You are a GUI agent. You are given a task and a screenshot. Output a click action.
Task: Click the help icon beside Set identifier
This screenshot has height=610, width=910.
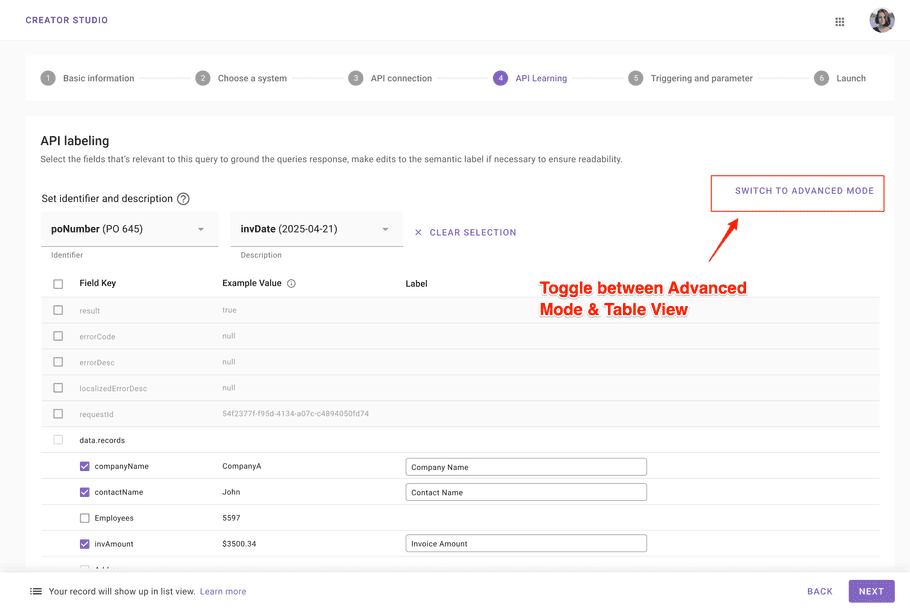183,198
